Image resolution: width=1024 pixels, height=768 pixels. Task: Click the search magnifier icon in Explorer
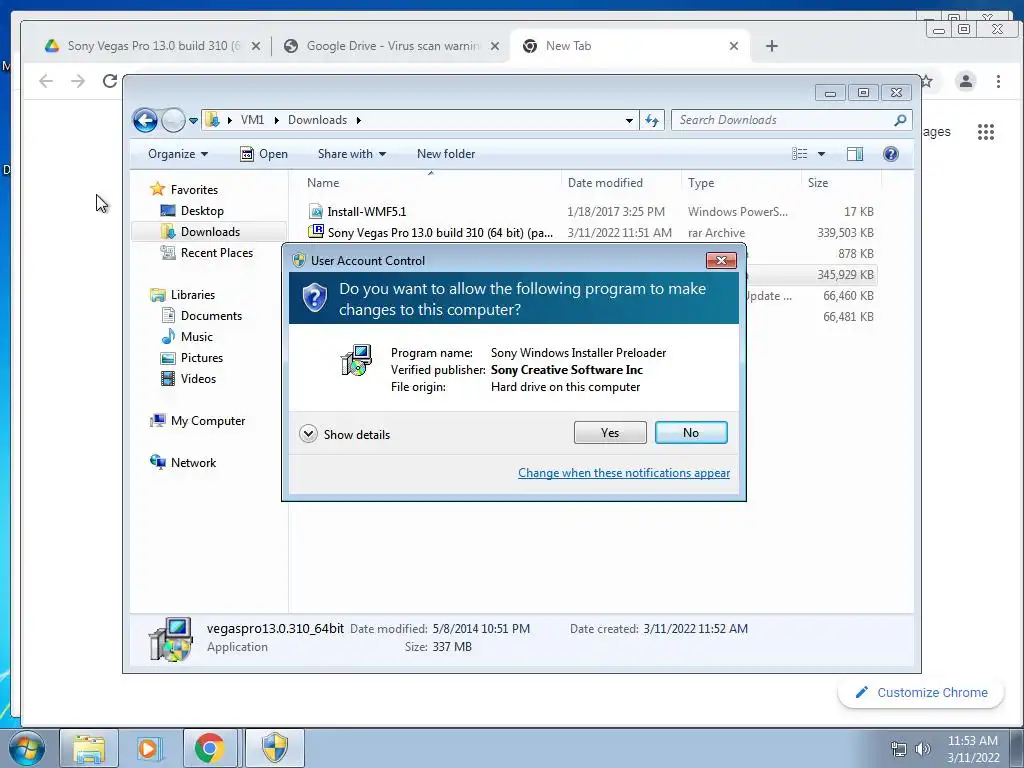tap(901, 120)
